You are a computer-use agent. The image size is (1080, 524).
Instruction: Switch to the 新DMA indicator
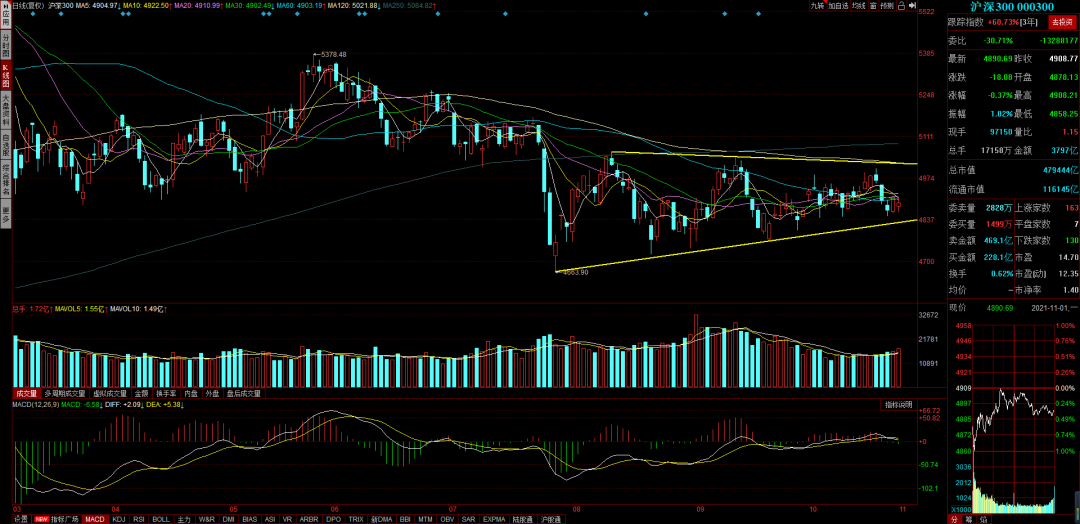[382, 519]
